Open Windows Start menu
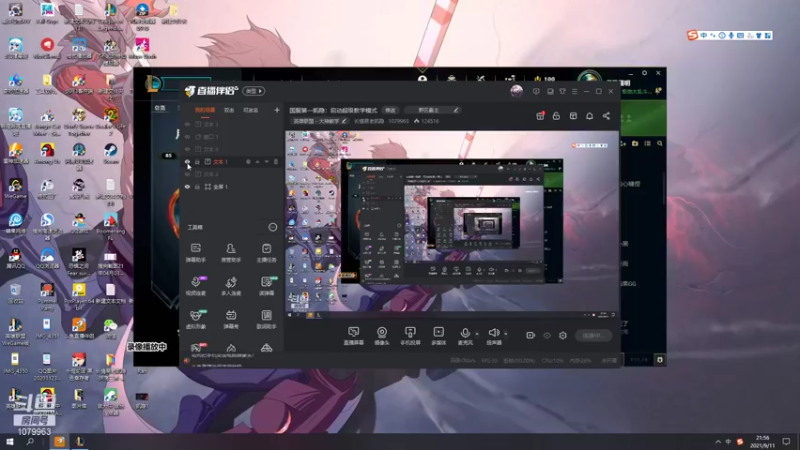The height and width of the screenshot is (450, 800). tap(9, 442)
